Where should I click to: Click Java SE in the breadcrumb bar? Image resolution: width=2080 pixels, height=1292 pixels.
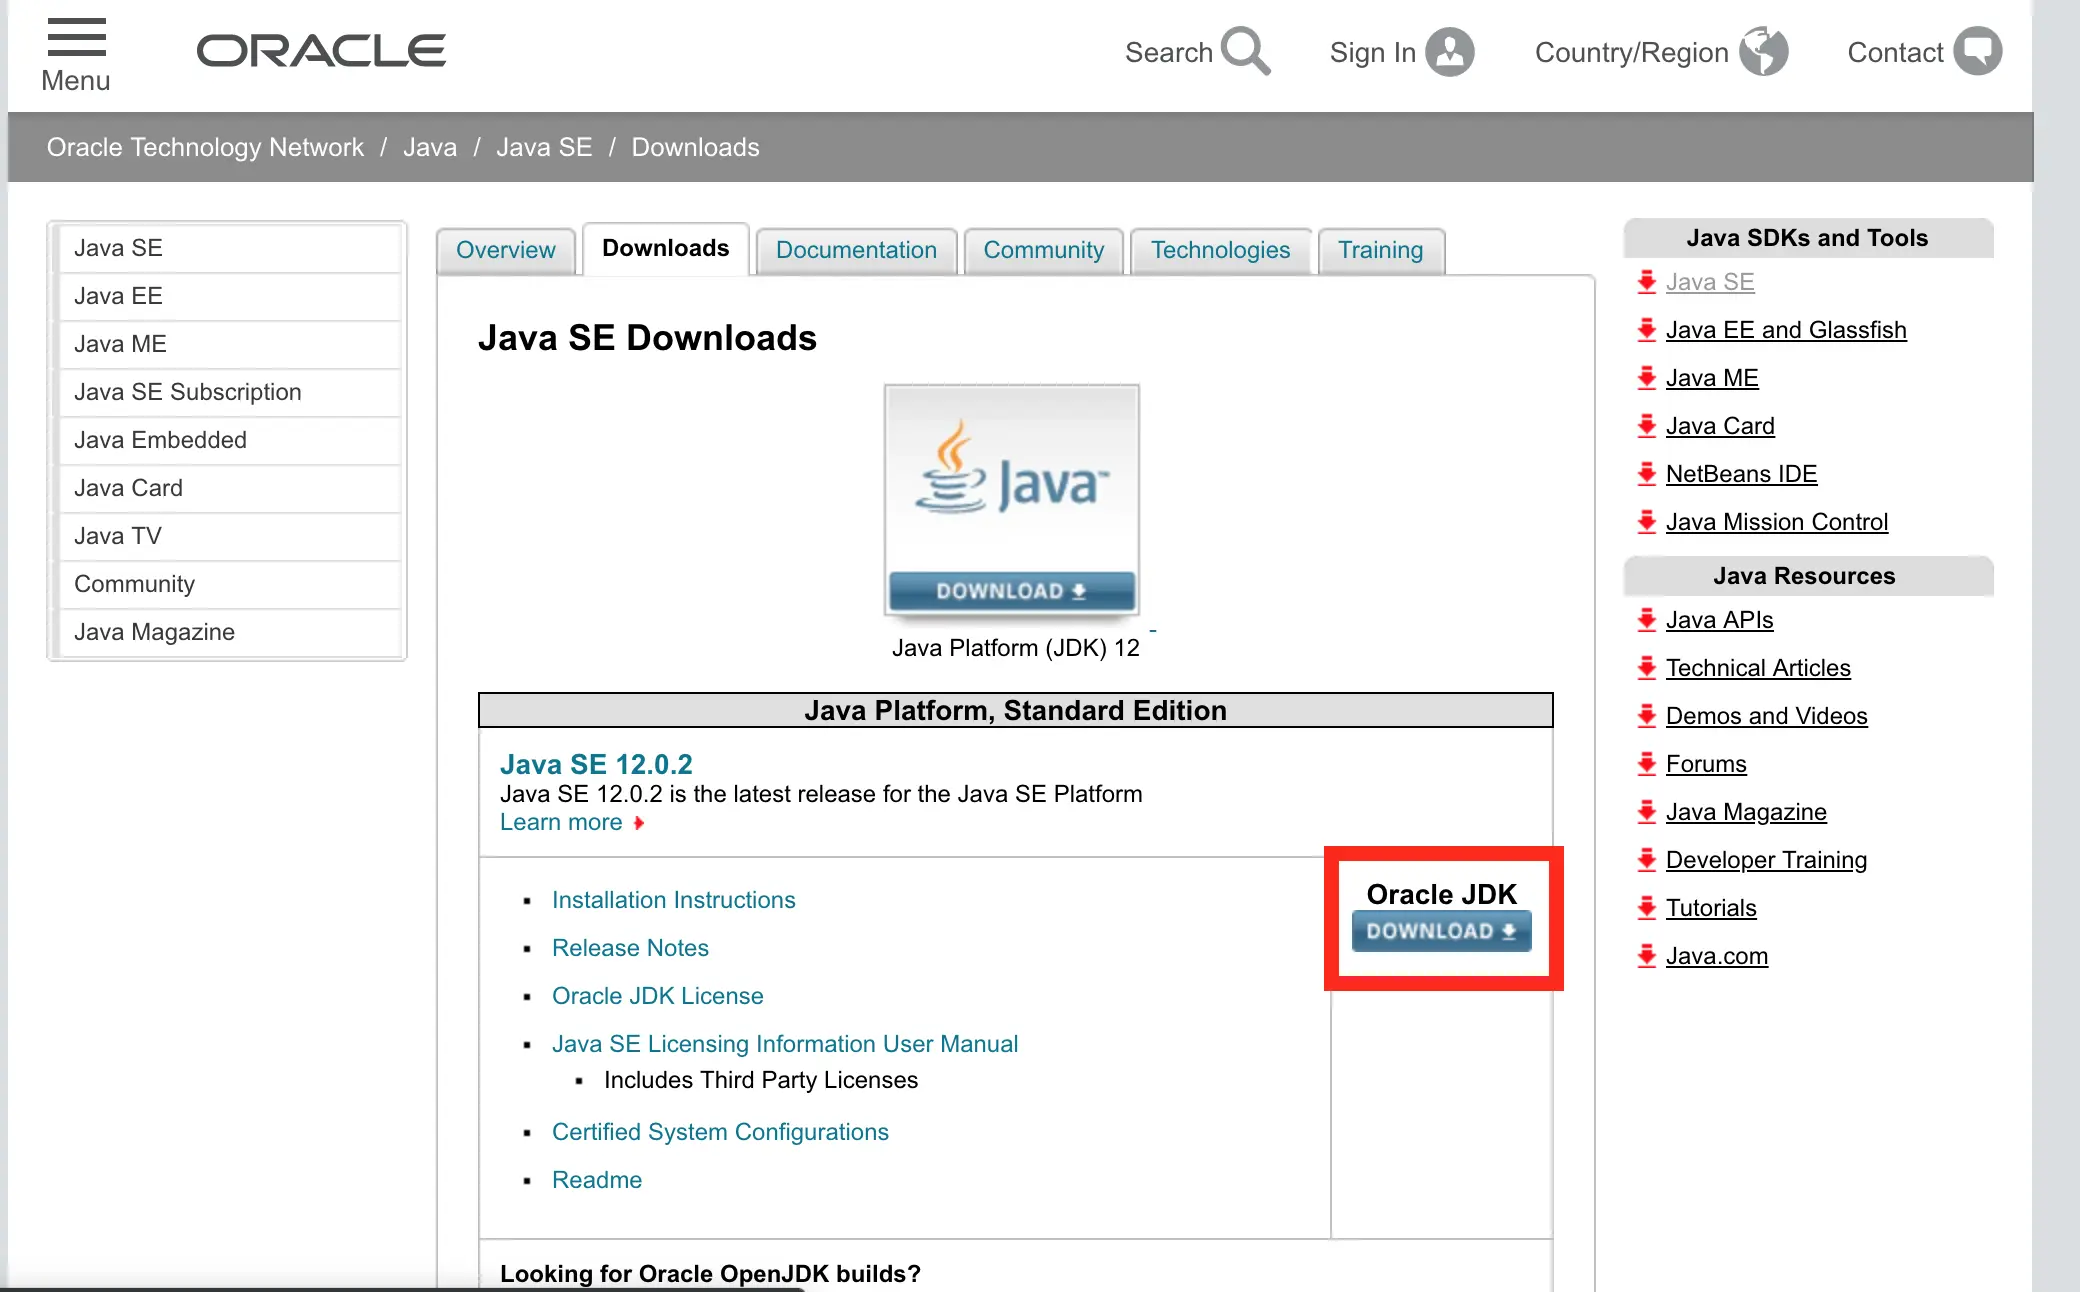544,147
